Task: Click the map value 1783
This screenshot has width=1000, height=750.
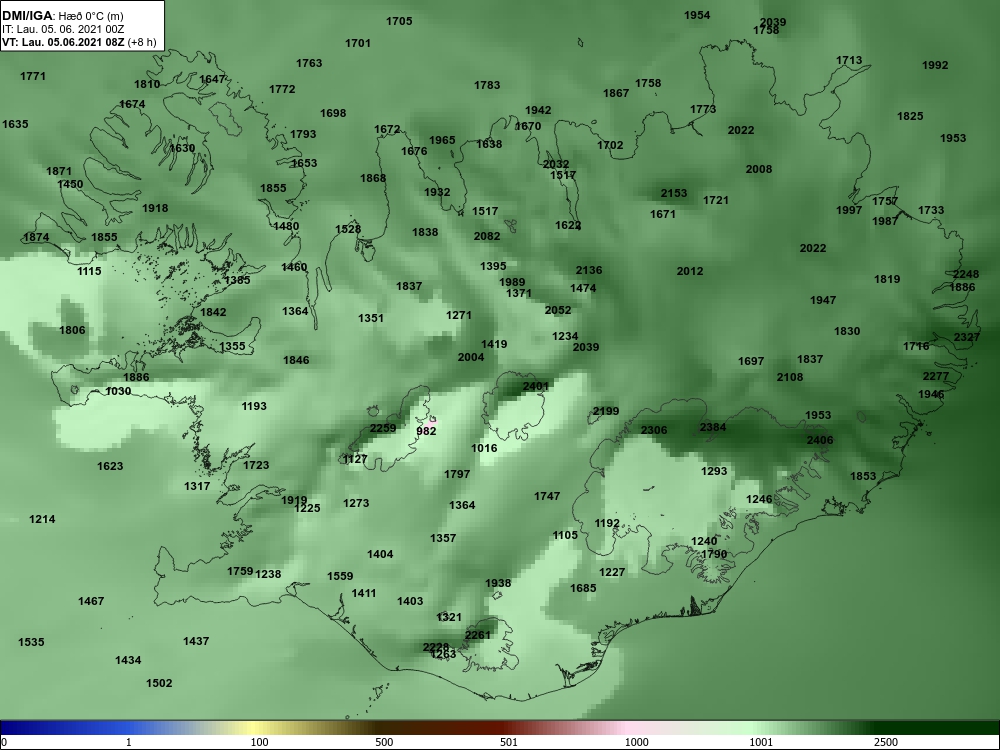Action: tap(487, 85)
